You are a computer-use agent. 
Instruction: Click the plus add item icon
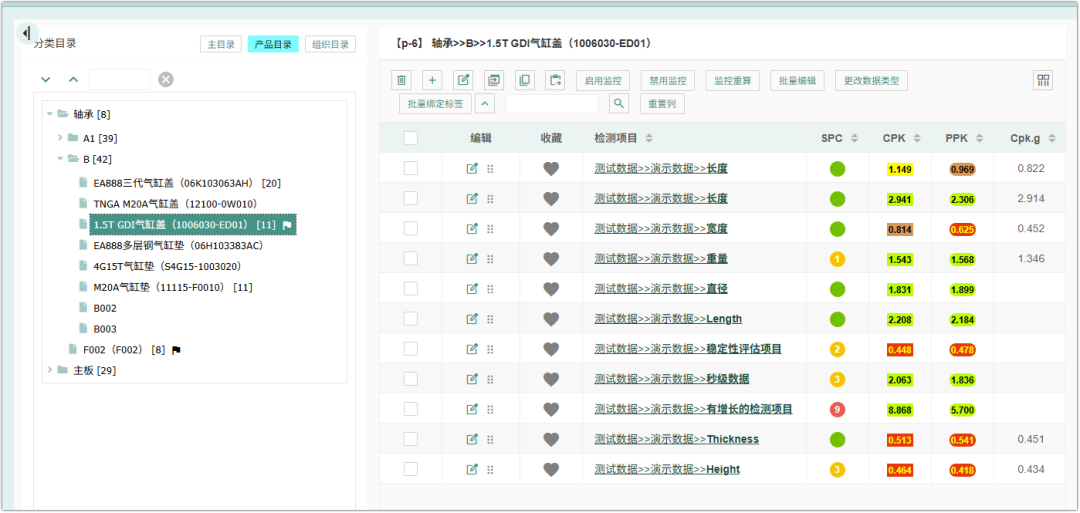[x=432, y=81]
